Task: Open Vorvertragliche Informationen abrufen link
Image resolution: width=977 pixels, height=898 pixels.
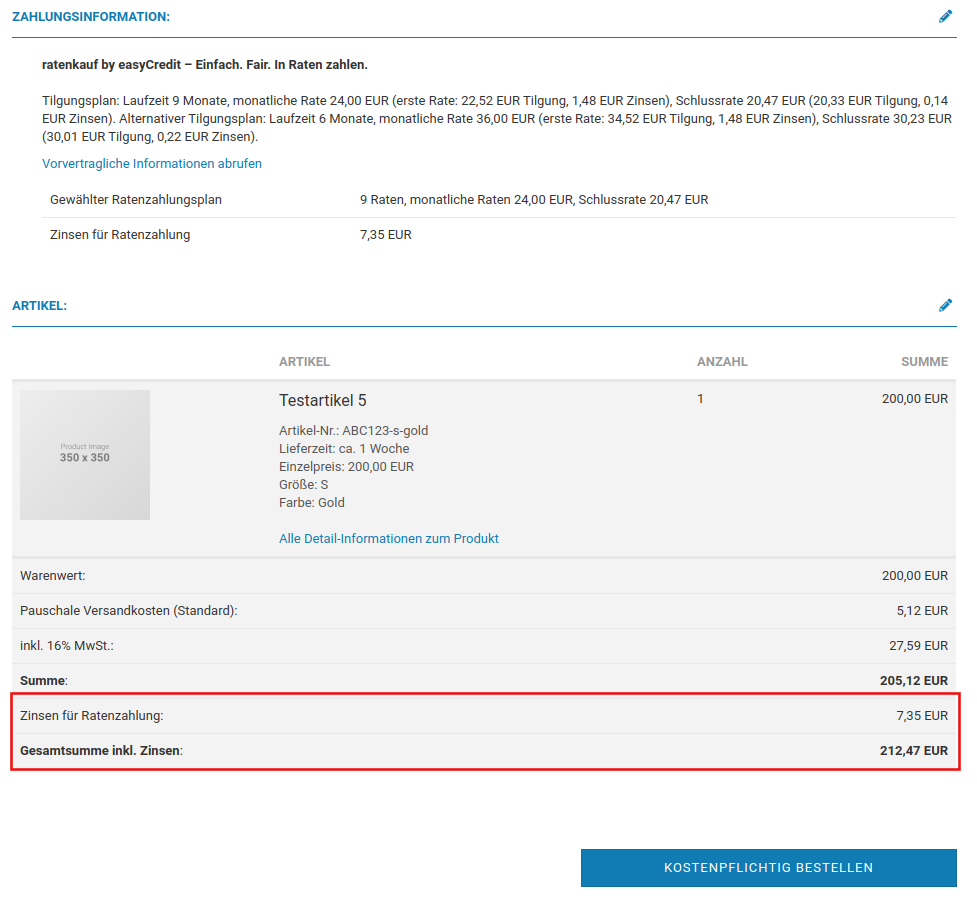Action: [x=152, y=163]
